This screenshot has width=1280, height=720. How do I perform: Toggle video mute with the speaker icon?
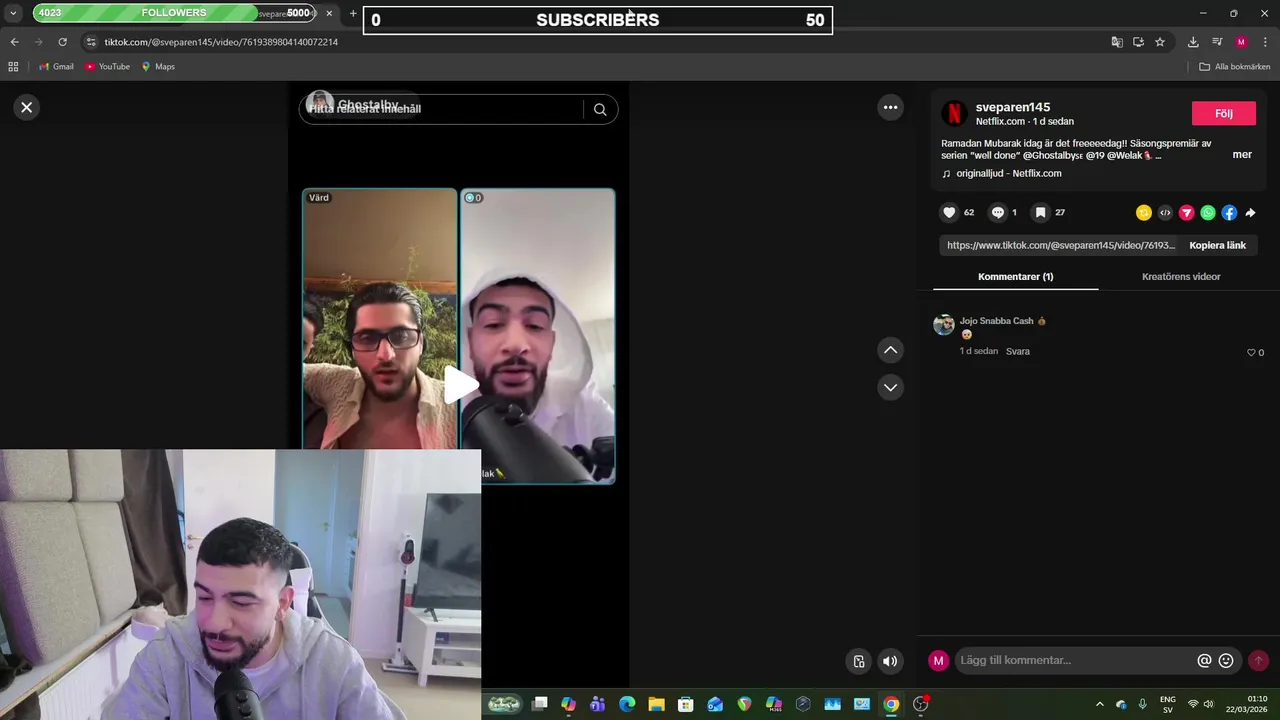click(x=890, y=661)
